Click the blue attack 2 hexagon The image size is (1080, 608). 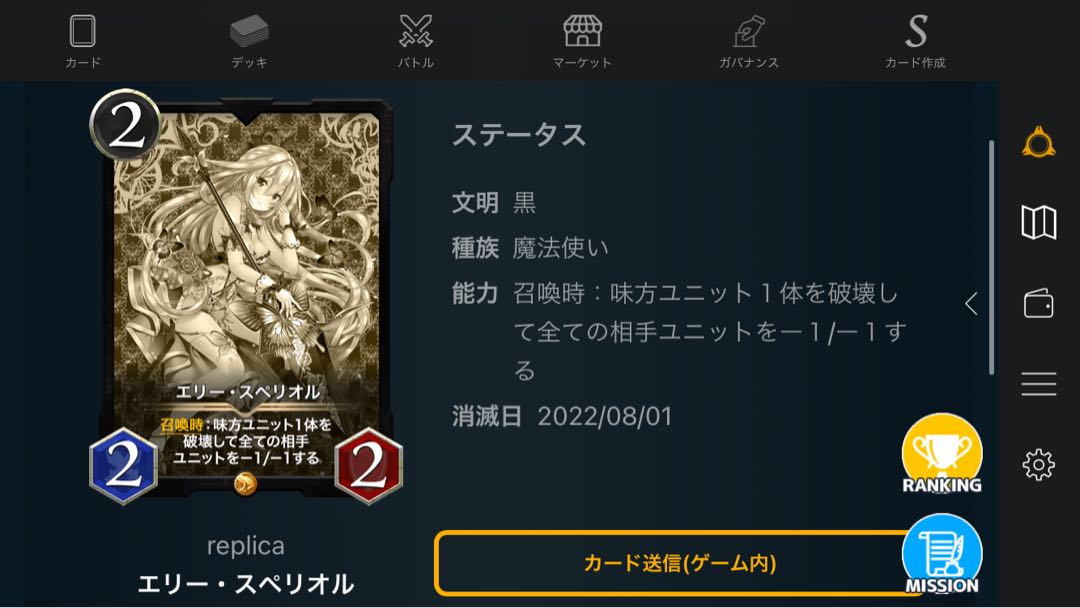tap(124, 466)
